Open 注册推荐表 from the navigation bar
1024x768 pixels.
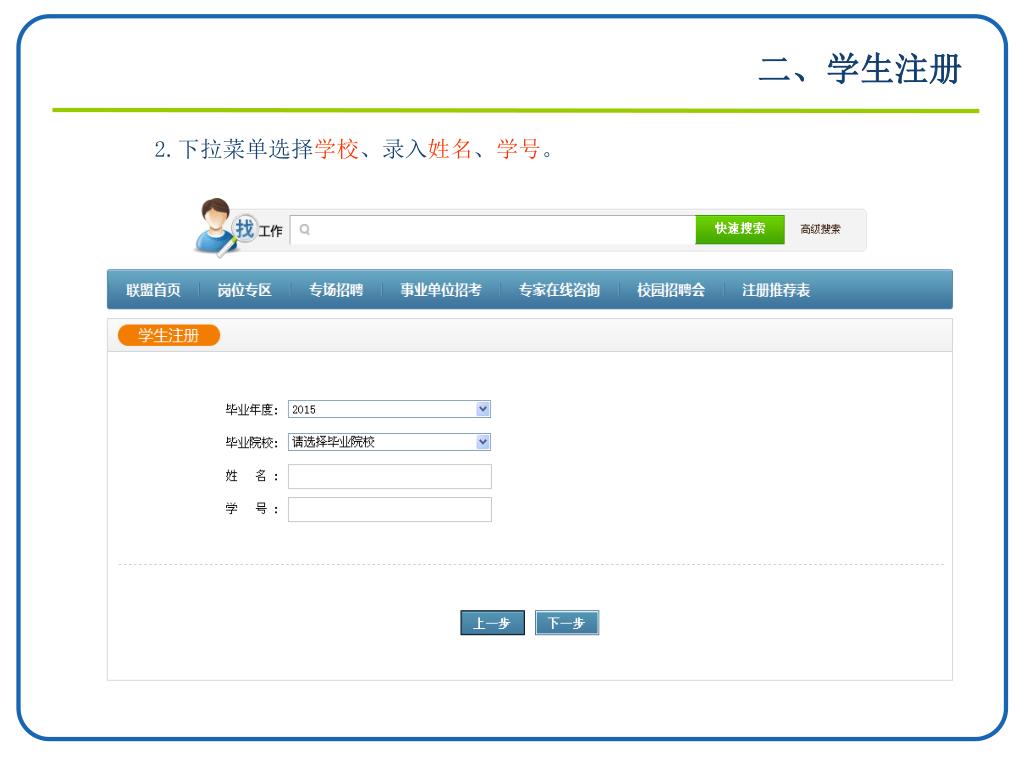[776, 290]
